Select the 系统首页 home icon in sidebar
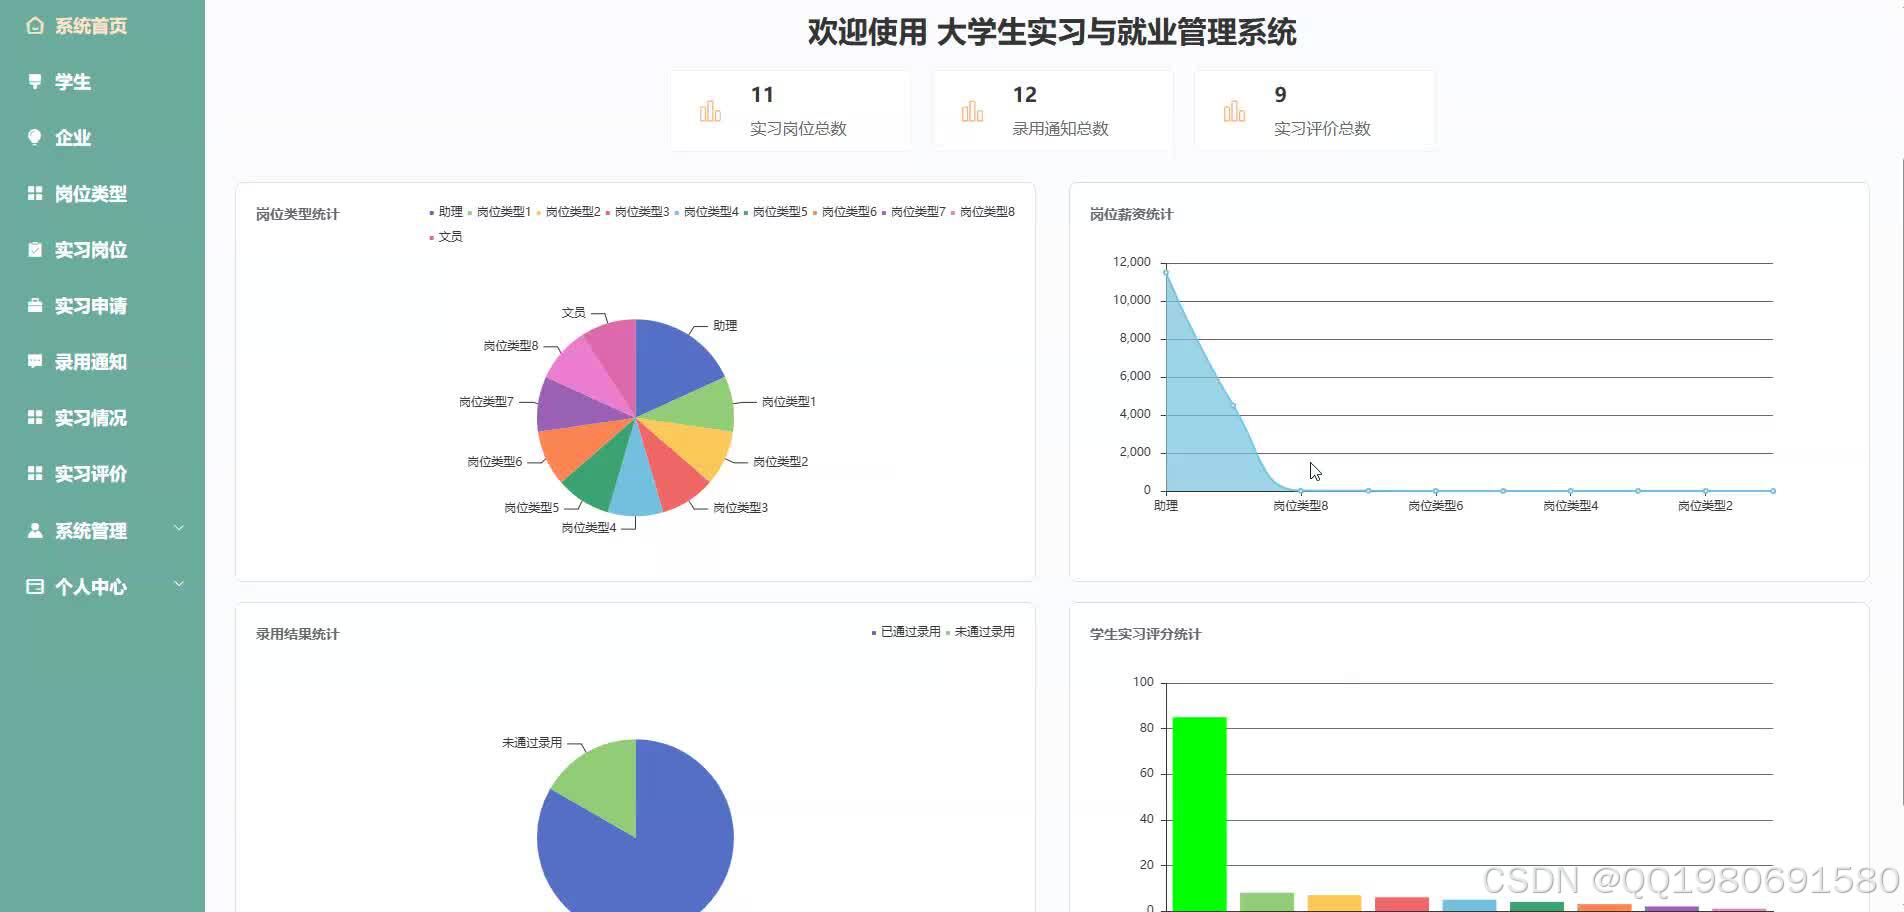 33,25
